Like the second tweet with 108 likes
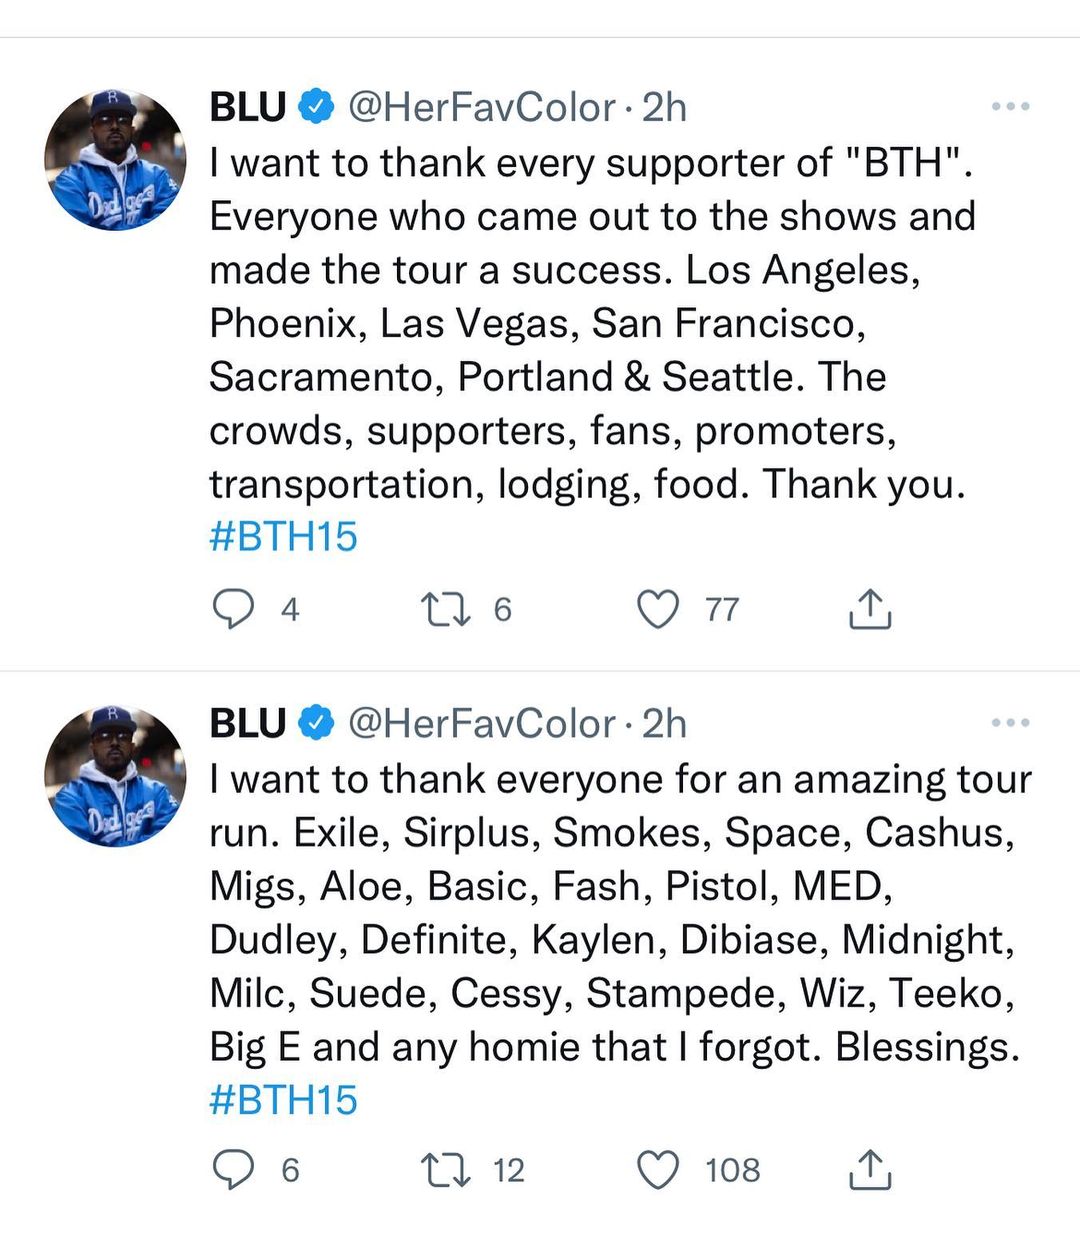The height and width of the screenshot is (1248, 1080). pos(658,1170)
